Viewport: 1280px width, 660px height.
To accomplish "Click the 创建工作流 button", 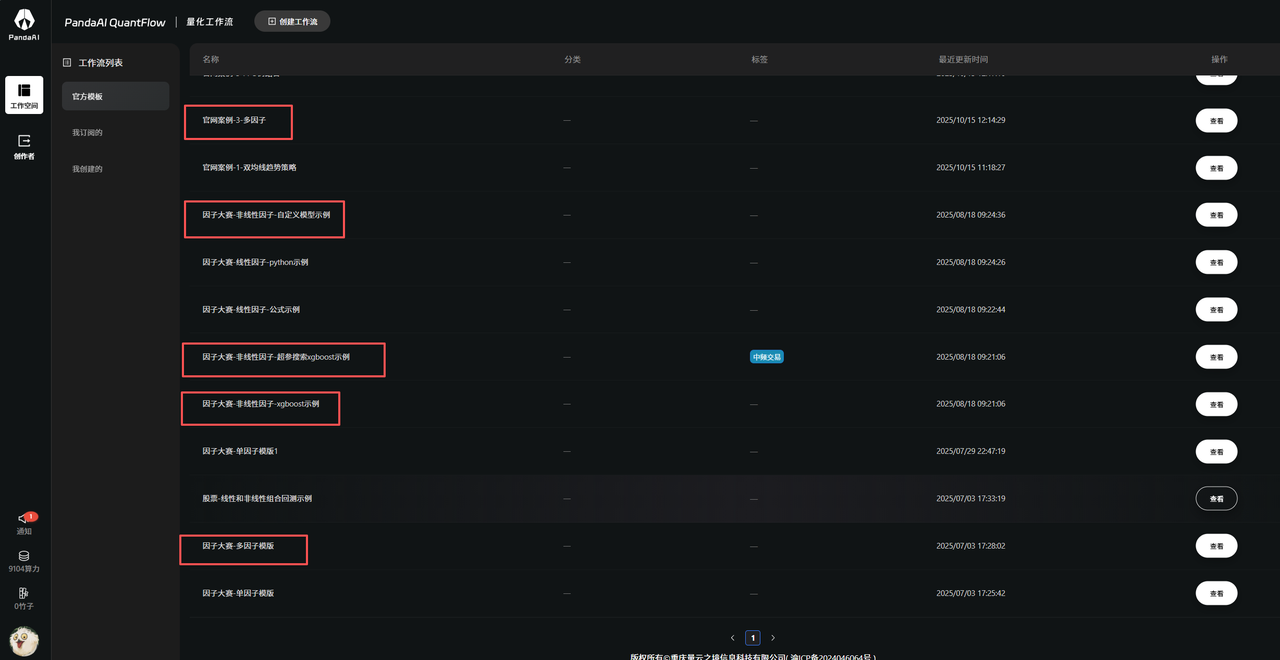I will point(292,21).
